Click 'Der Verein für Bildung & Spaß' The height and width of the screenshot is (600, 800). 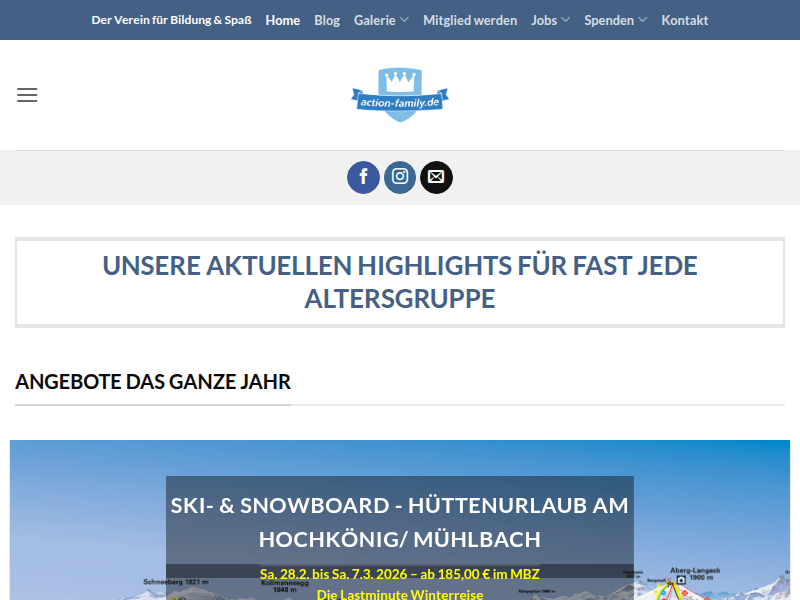pyautogui.click(x=170, y=19)
